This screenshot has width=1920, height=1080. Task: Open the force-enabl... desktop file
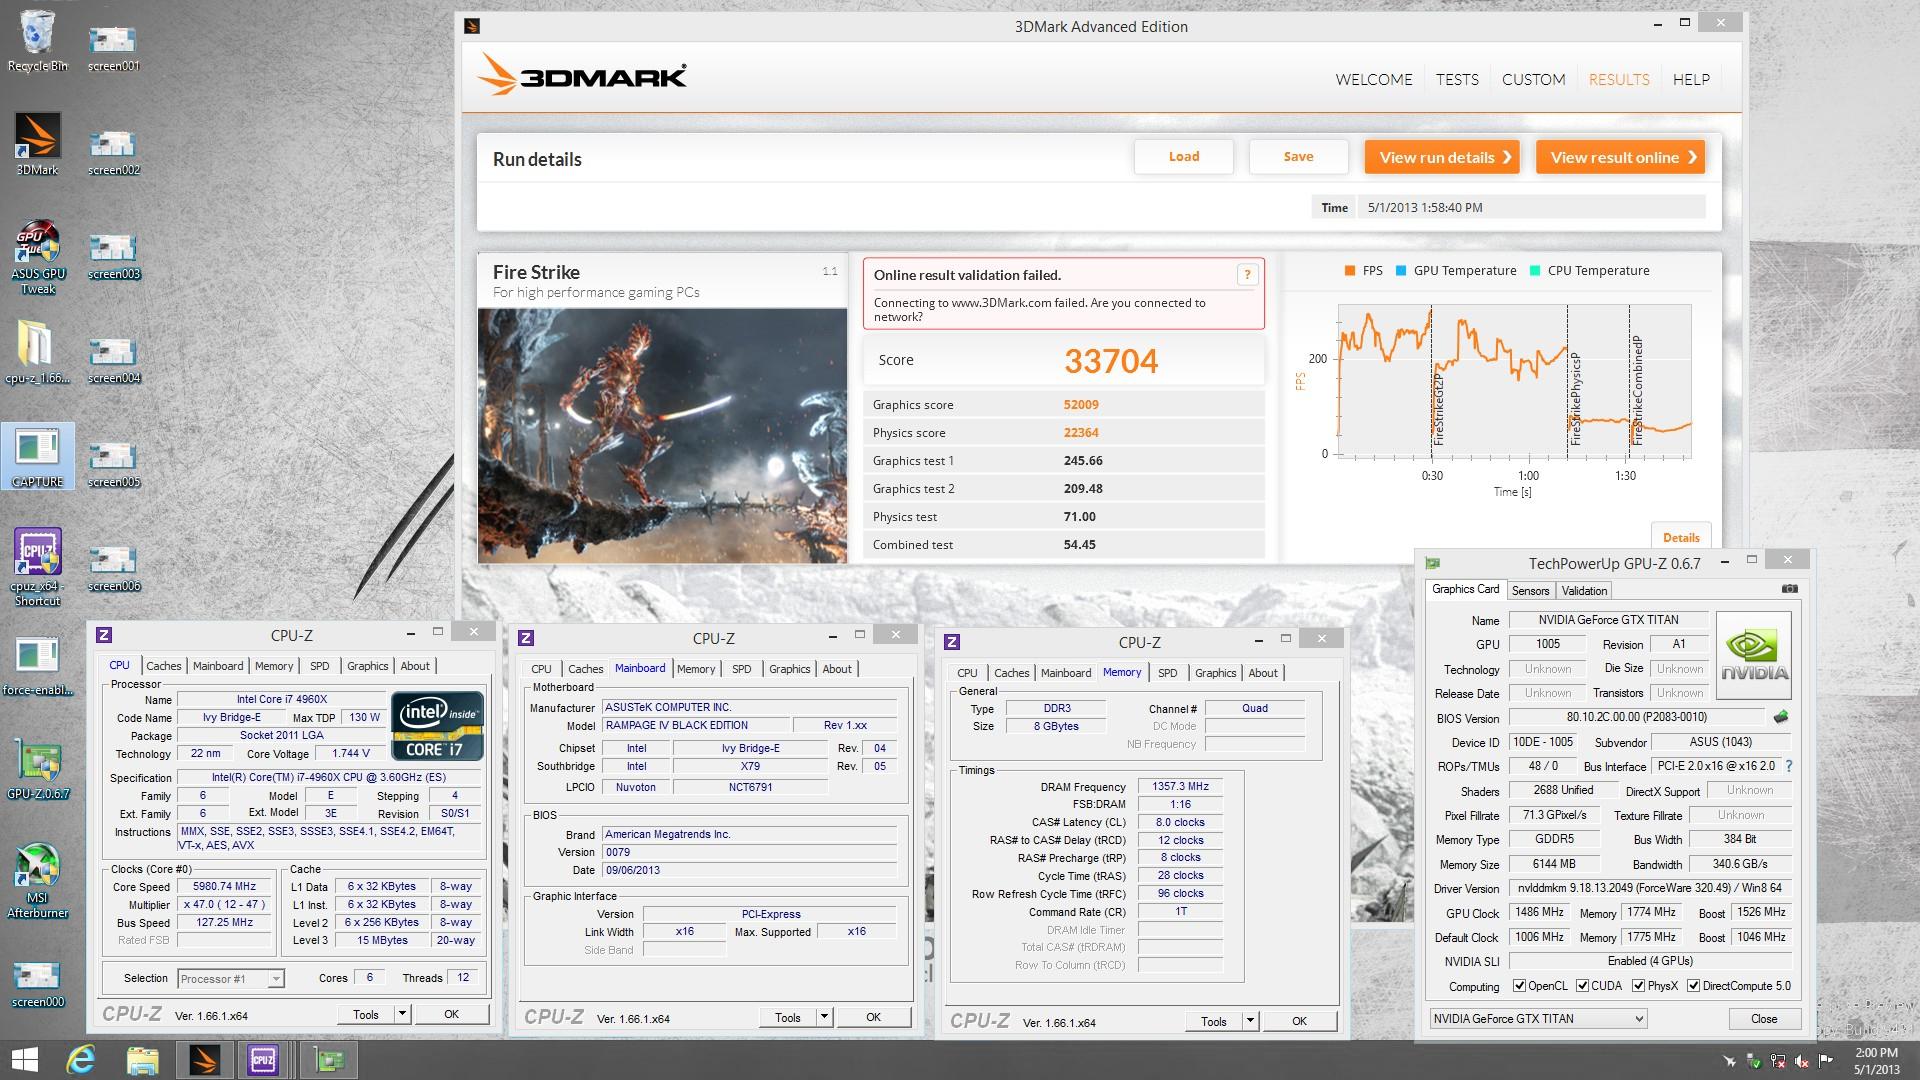pos(38,664)
